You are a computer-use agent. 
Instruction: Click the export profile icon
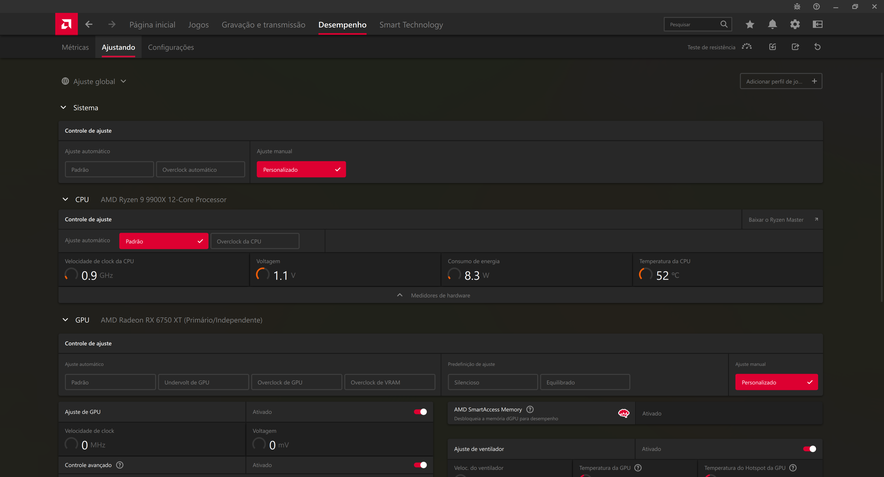coord(795,47)
